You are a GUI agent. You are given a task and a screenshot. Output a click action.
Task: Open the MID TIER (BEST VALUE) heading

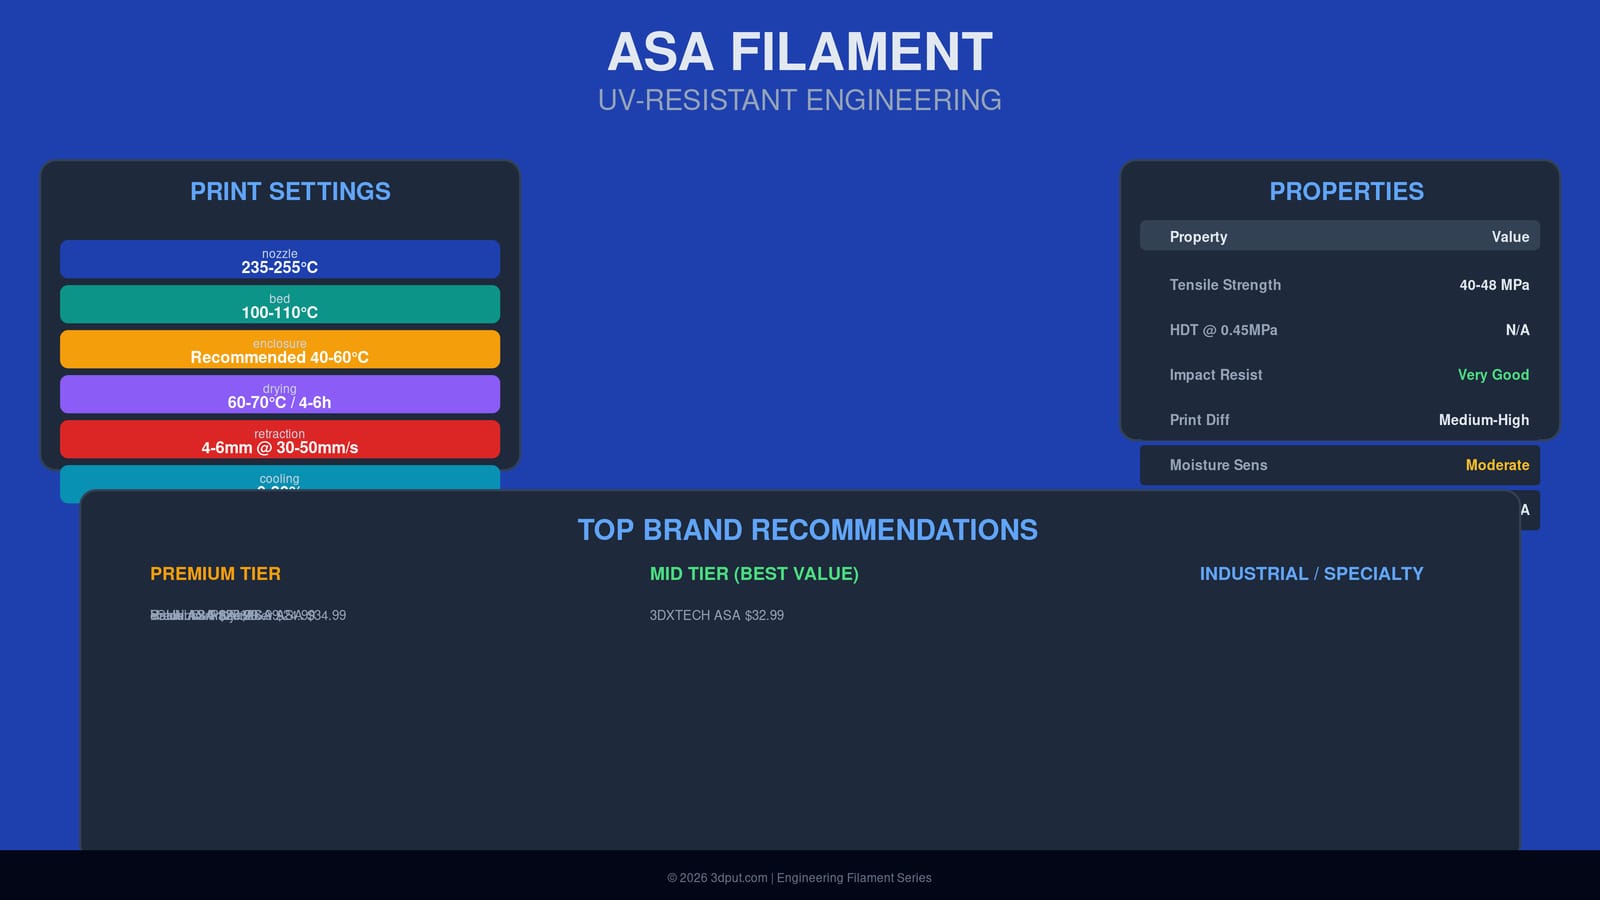[x=754, y=574]
